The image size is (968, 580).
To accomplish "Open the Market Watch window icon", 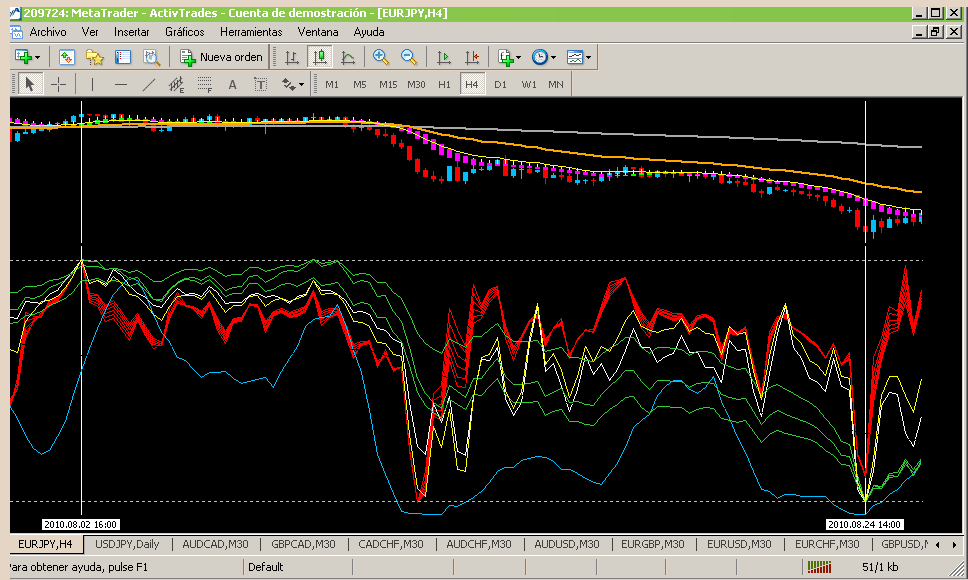I will pyautogui.click(x=67, y=58).
